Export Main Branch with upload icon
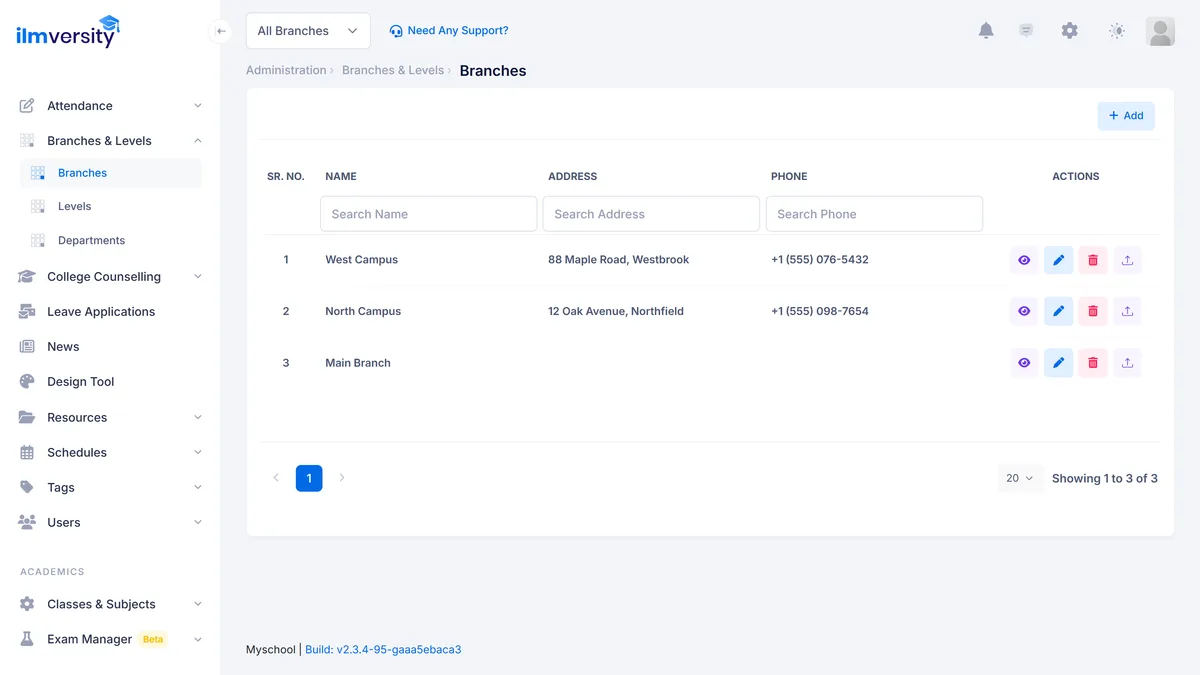This screenshot has height=675, width=1200. tap(1127, 363)
